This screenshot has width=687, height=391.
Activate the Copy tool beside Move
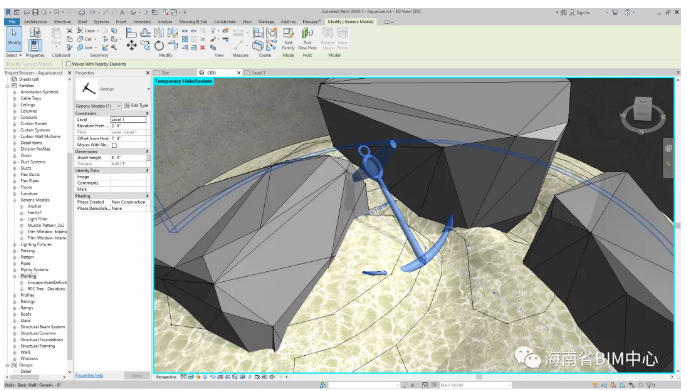(145, 45)
